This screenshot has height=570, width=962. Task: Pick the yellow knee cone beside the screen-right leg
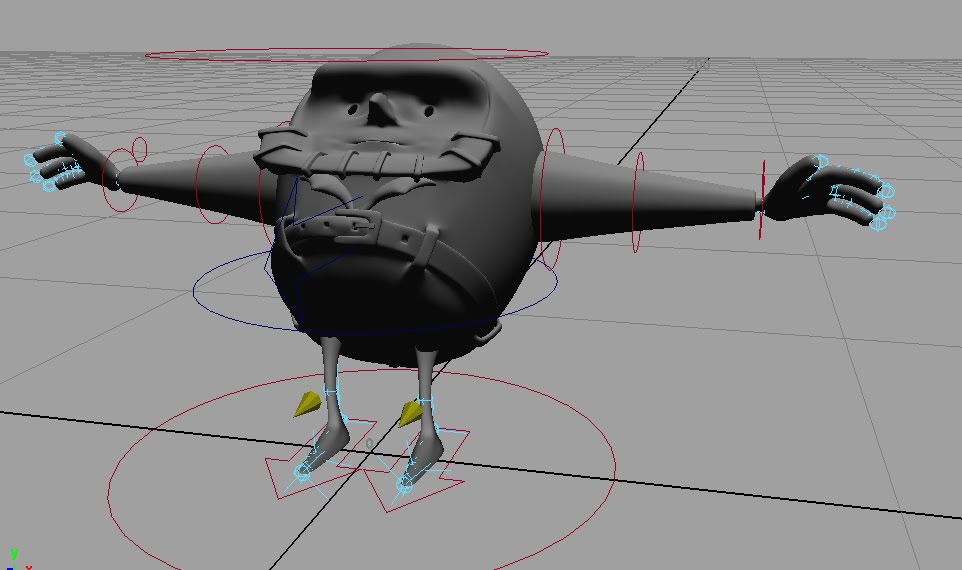[x=409, y=414]
